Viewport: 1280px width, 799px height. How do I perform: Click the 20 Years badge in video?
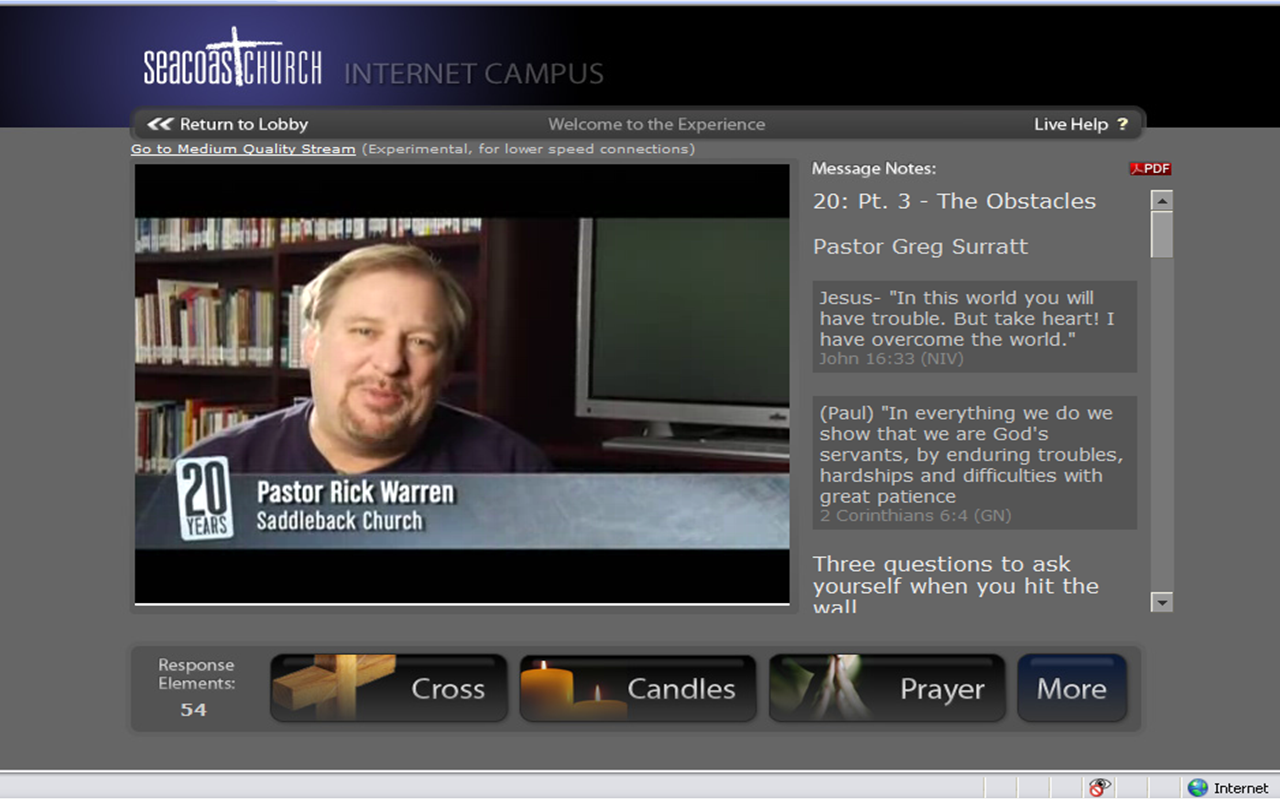(205, 497)
